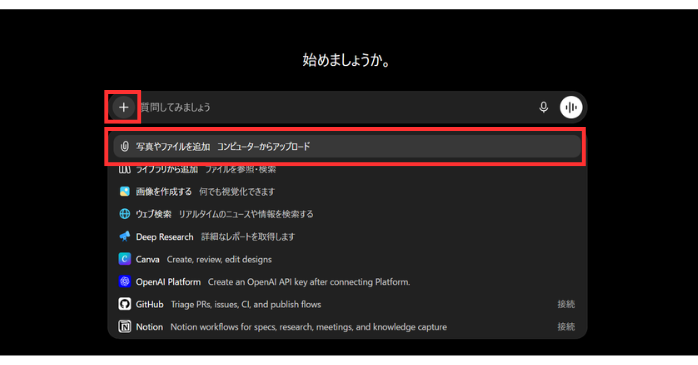This screenshot has width=698, height=365.
Task: Choose ライブラリから追加 menu entry
Action: coord(347,170)
